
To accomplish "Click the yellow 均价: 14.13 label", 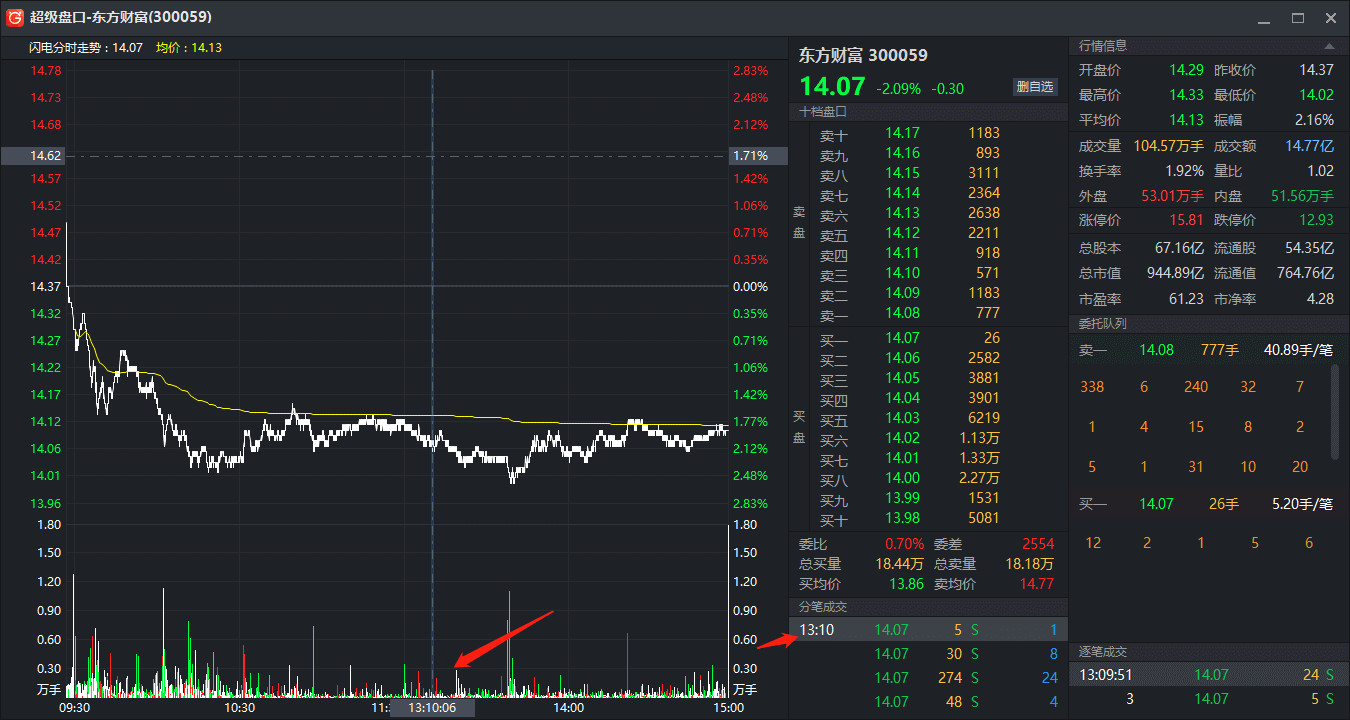I will click(x=189, y=47).
